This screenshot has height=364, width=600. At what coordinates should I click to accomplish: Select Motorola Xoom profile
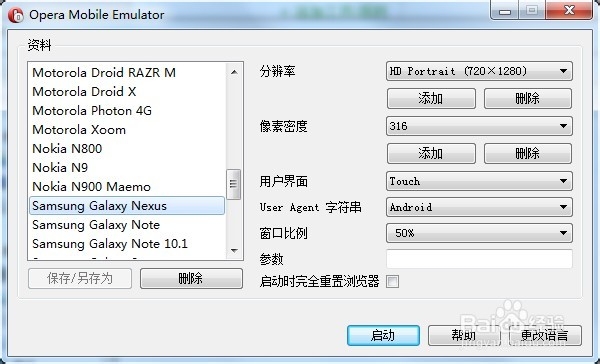[127, 130]
